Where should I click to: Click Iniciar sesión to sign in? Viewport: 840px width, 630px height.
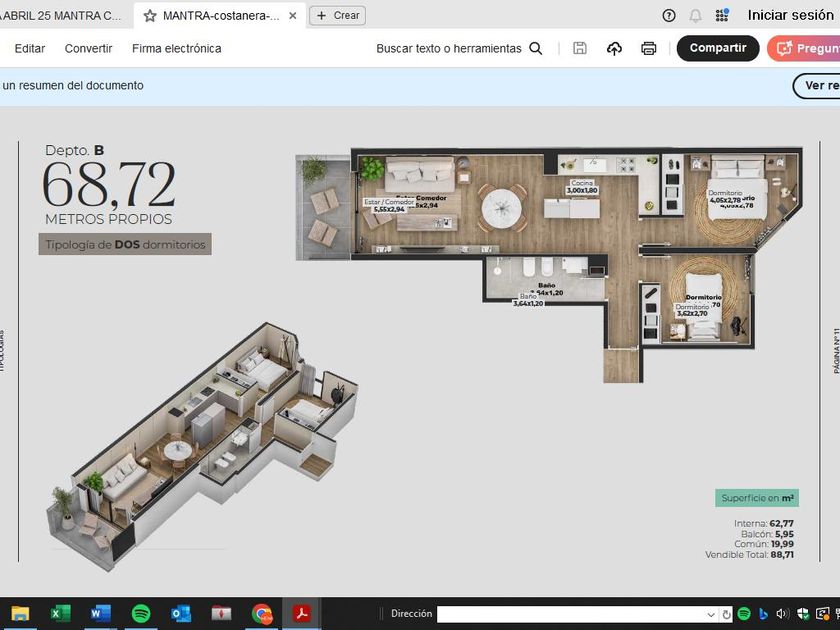tap(790, 15)
